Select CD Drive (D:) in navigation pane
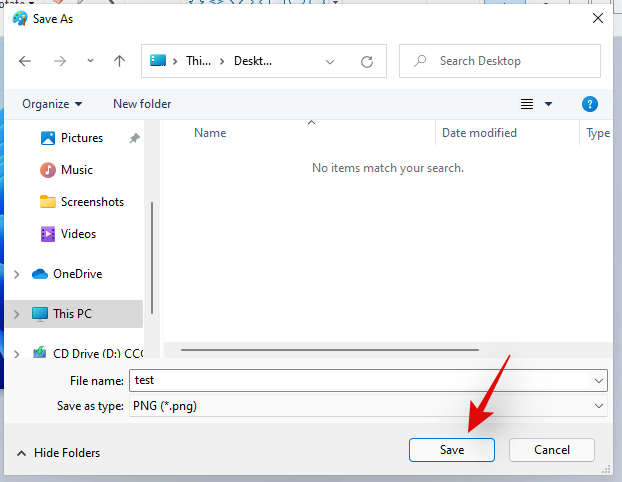The width and height of the screenshot is (622, 482). (x=88, y=353)
